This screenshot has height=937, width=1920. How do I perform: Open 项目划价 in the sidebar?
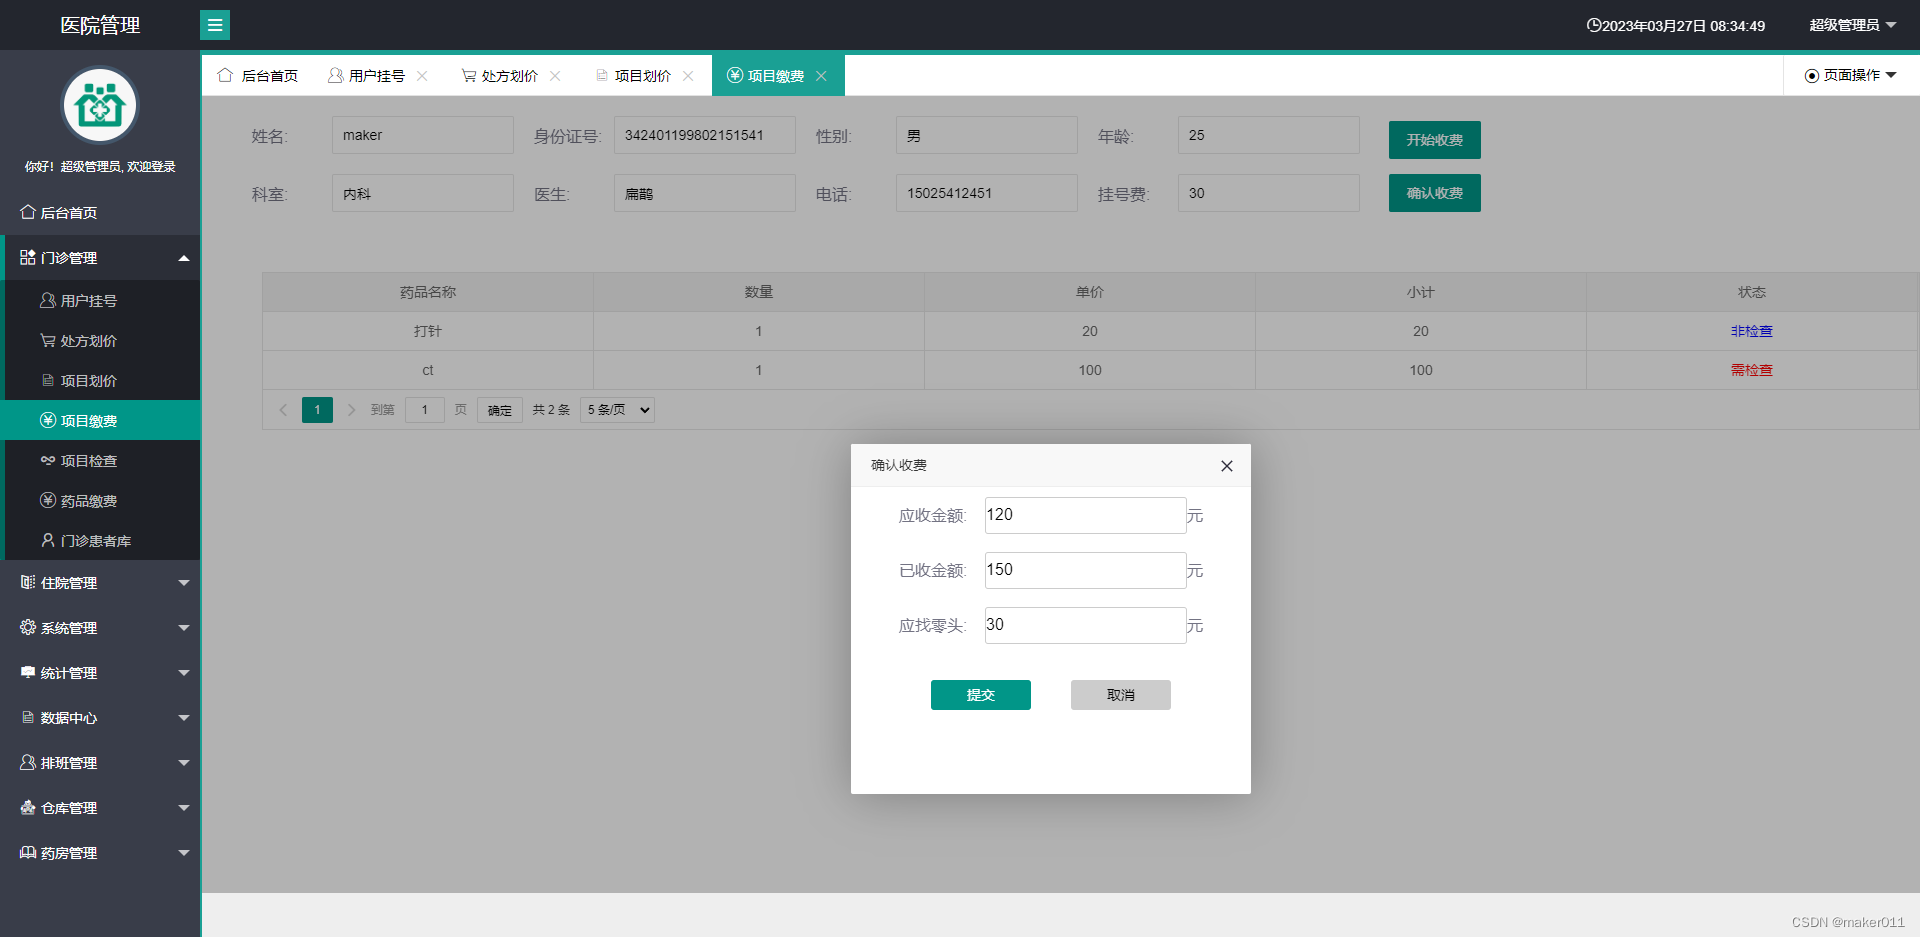pos(102,380)
